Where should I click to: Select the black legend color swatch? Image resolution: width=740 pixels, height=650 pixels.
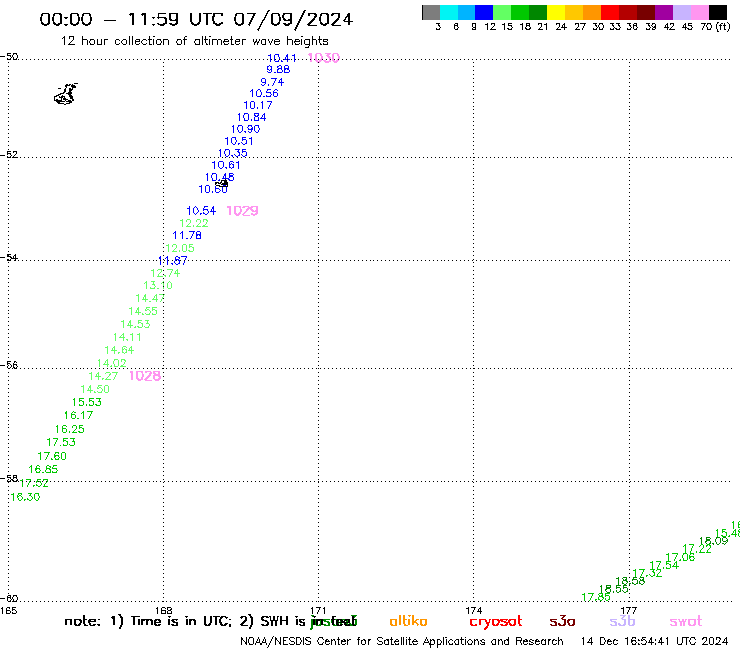click(x=718, y=12)
